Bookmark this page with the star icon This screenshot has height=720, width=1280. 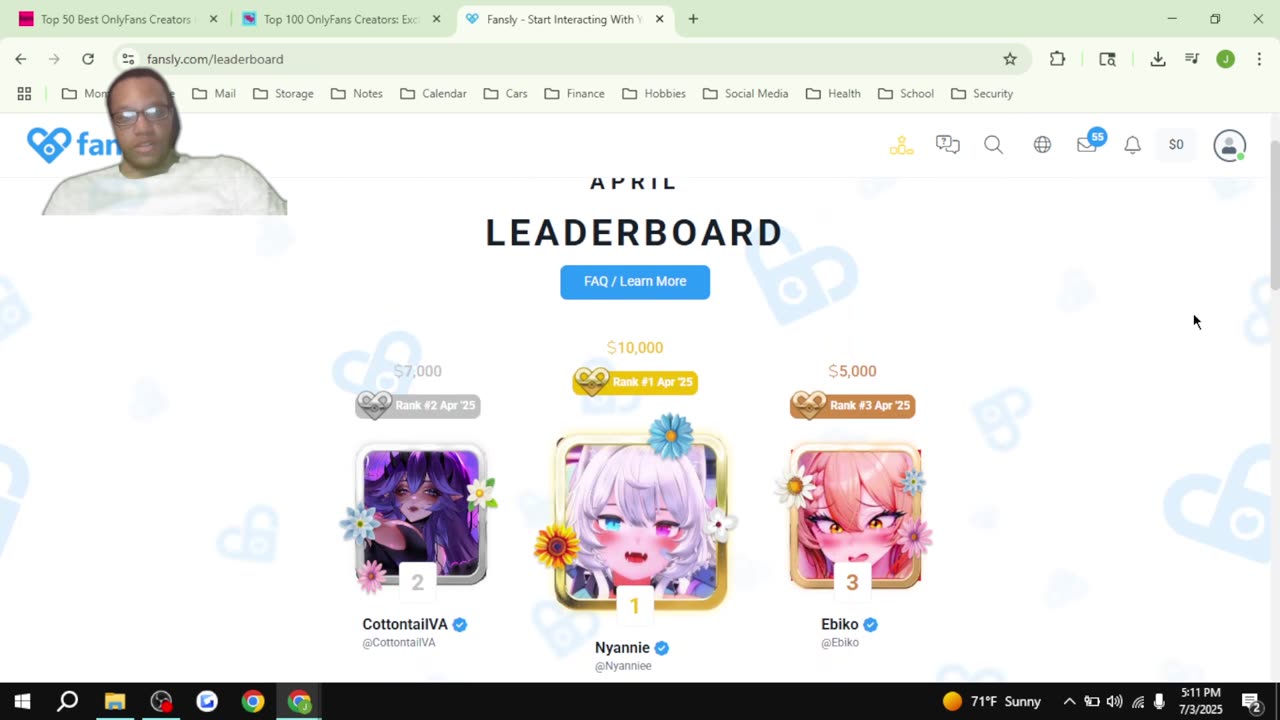pyautogui.click(x=1010, y=59)
